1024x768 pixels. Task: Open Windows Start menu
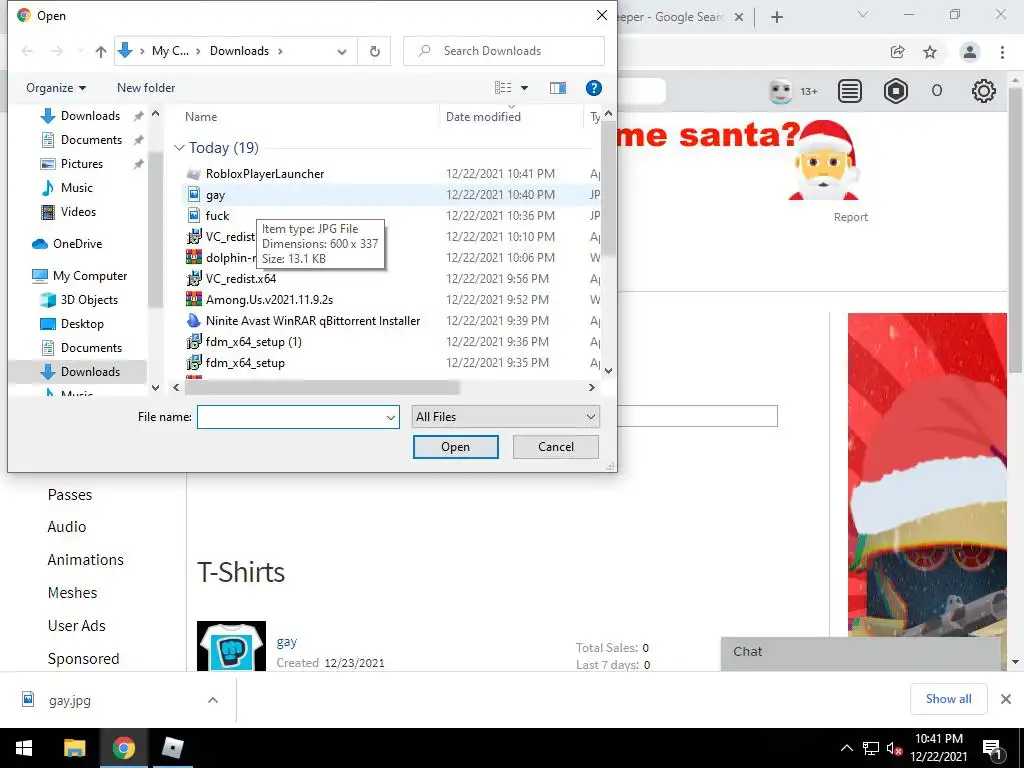24,748
